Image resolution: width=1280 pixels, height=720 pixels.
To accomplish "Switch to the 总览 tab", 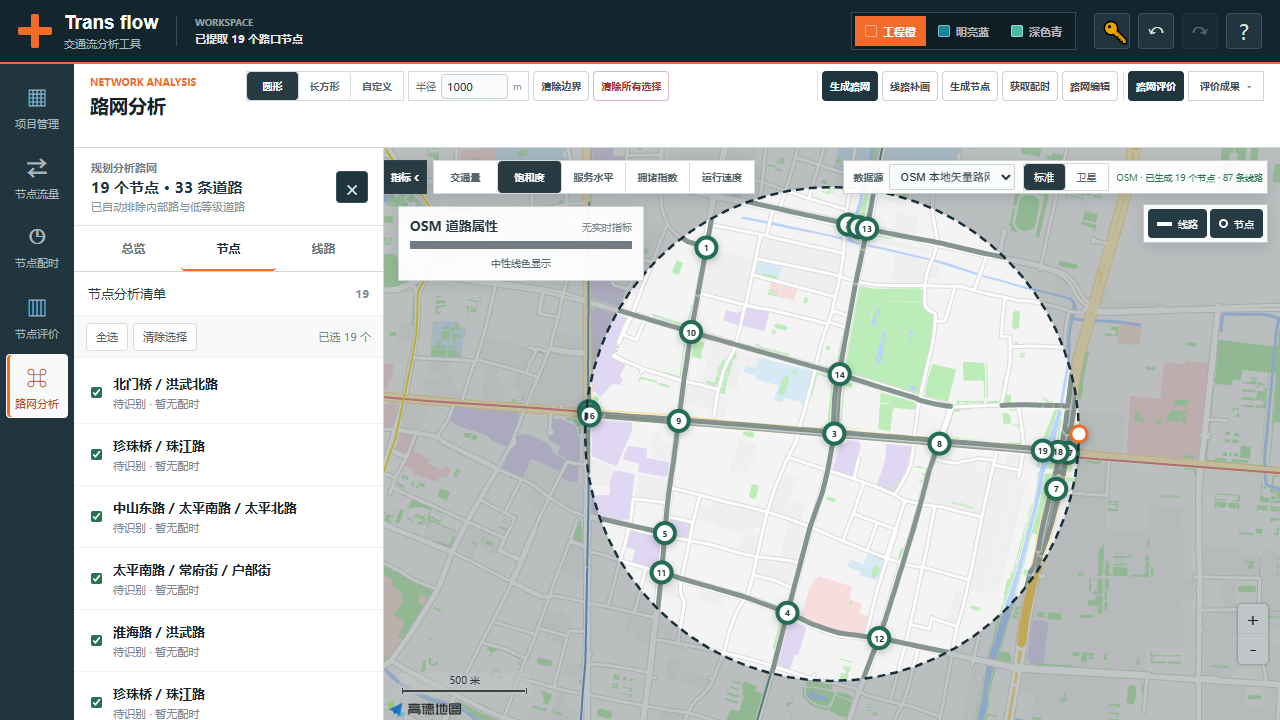I will pyautogui.click(x=133, y=248).
